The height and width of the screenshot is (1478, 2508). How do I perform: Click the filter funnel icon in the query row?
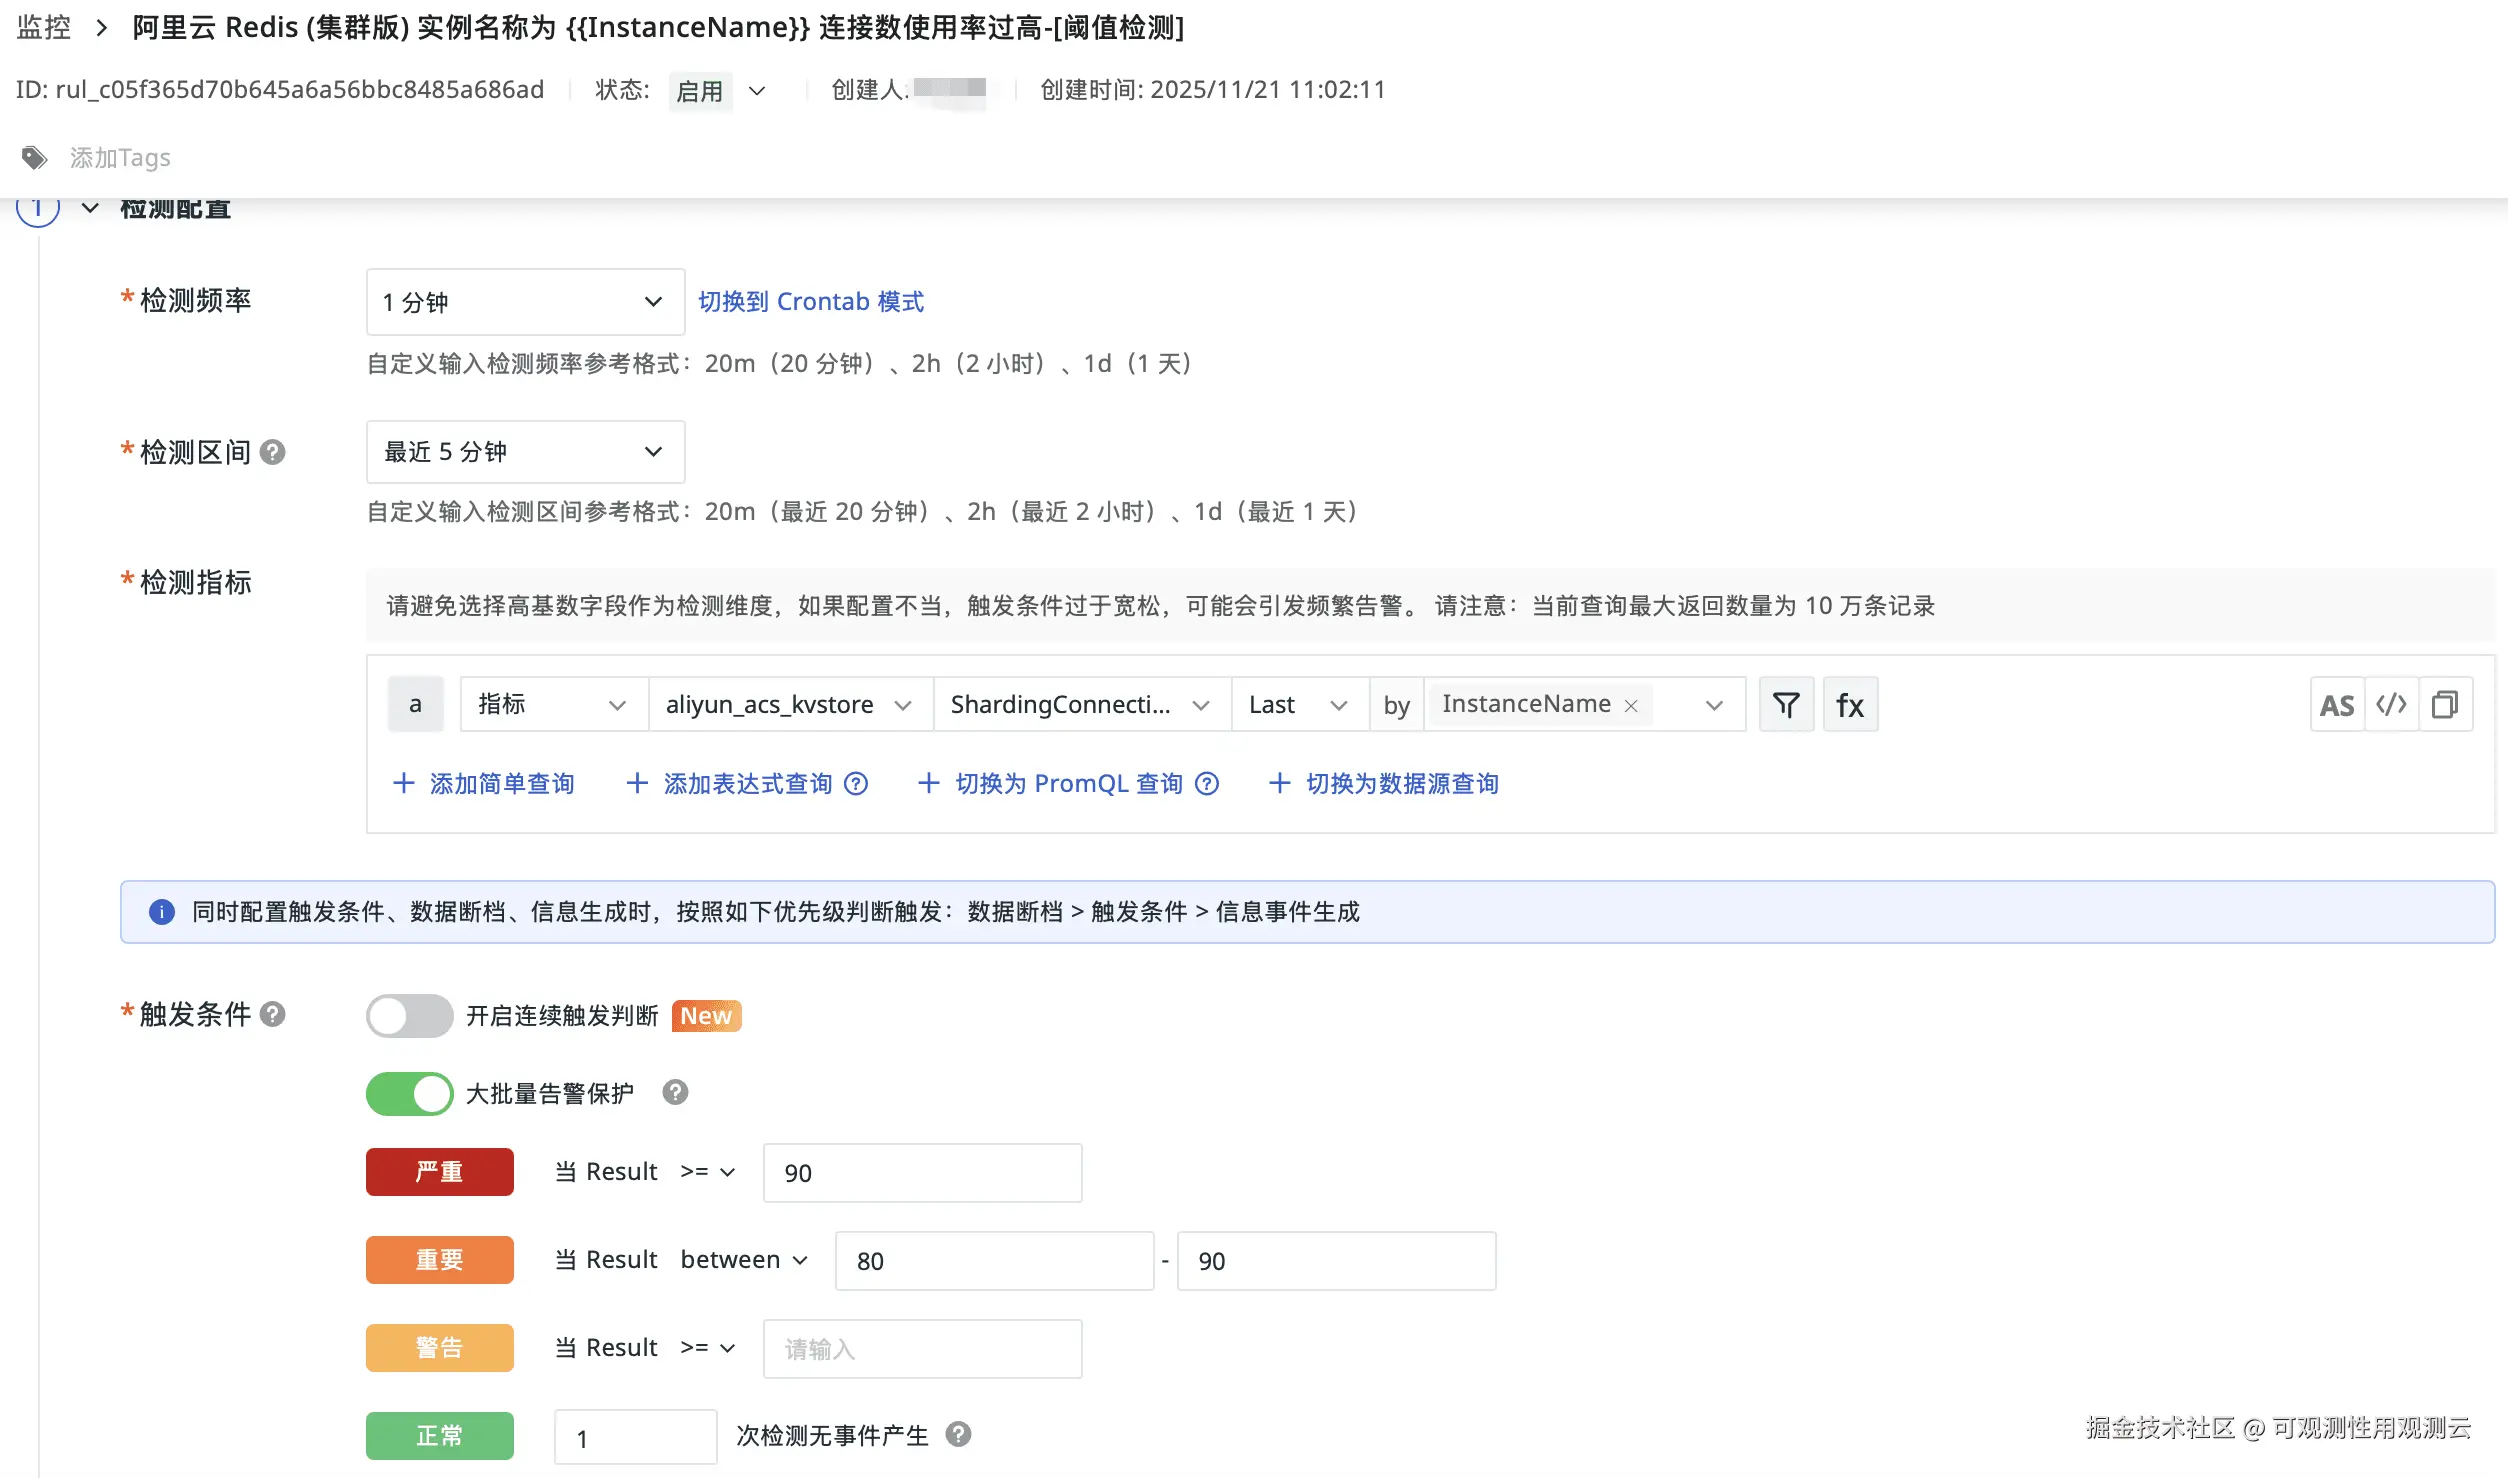coord(1786,705)
